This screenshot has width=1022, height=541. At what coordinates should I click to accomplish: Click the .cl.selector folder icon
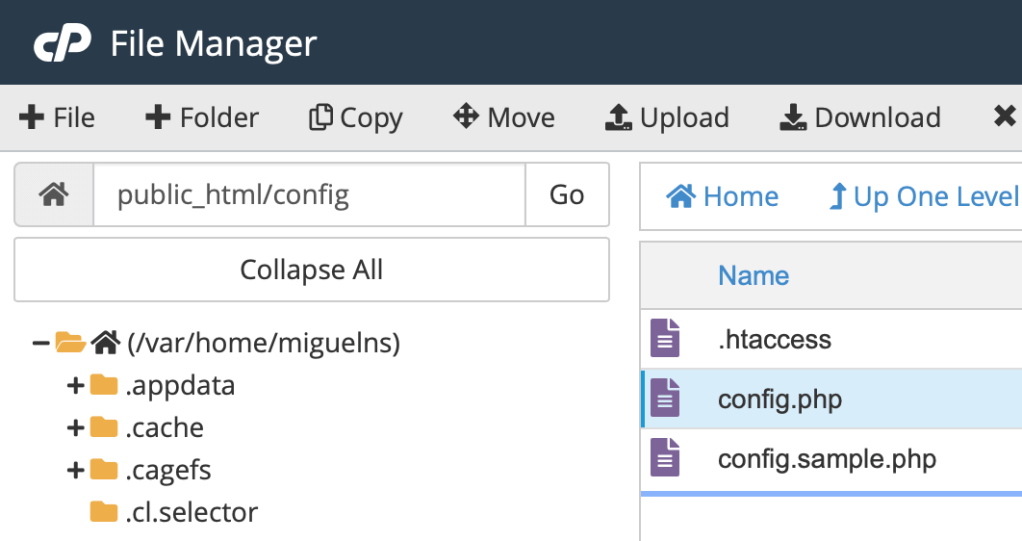(103, 512)
